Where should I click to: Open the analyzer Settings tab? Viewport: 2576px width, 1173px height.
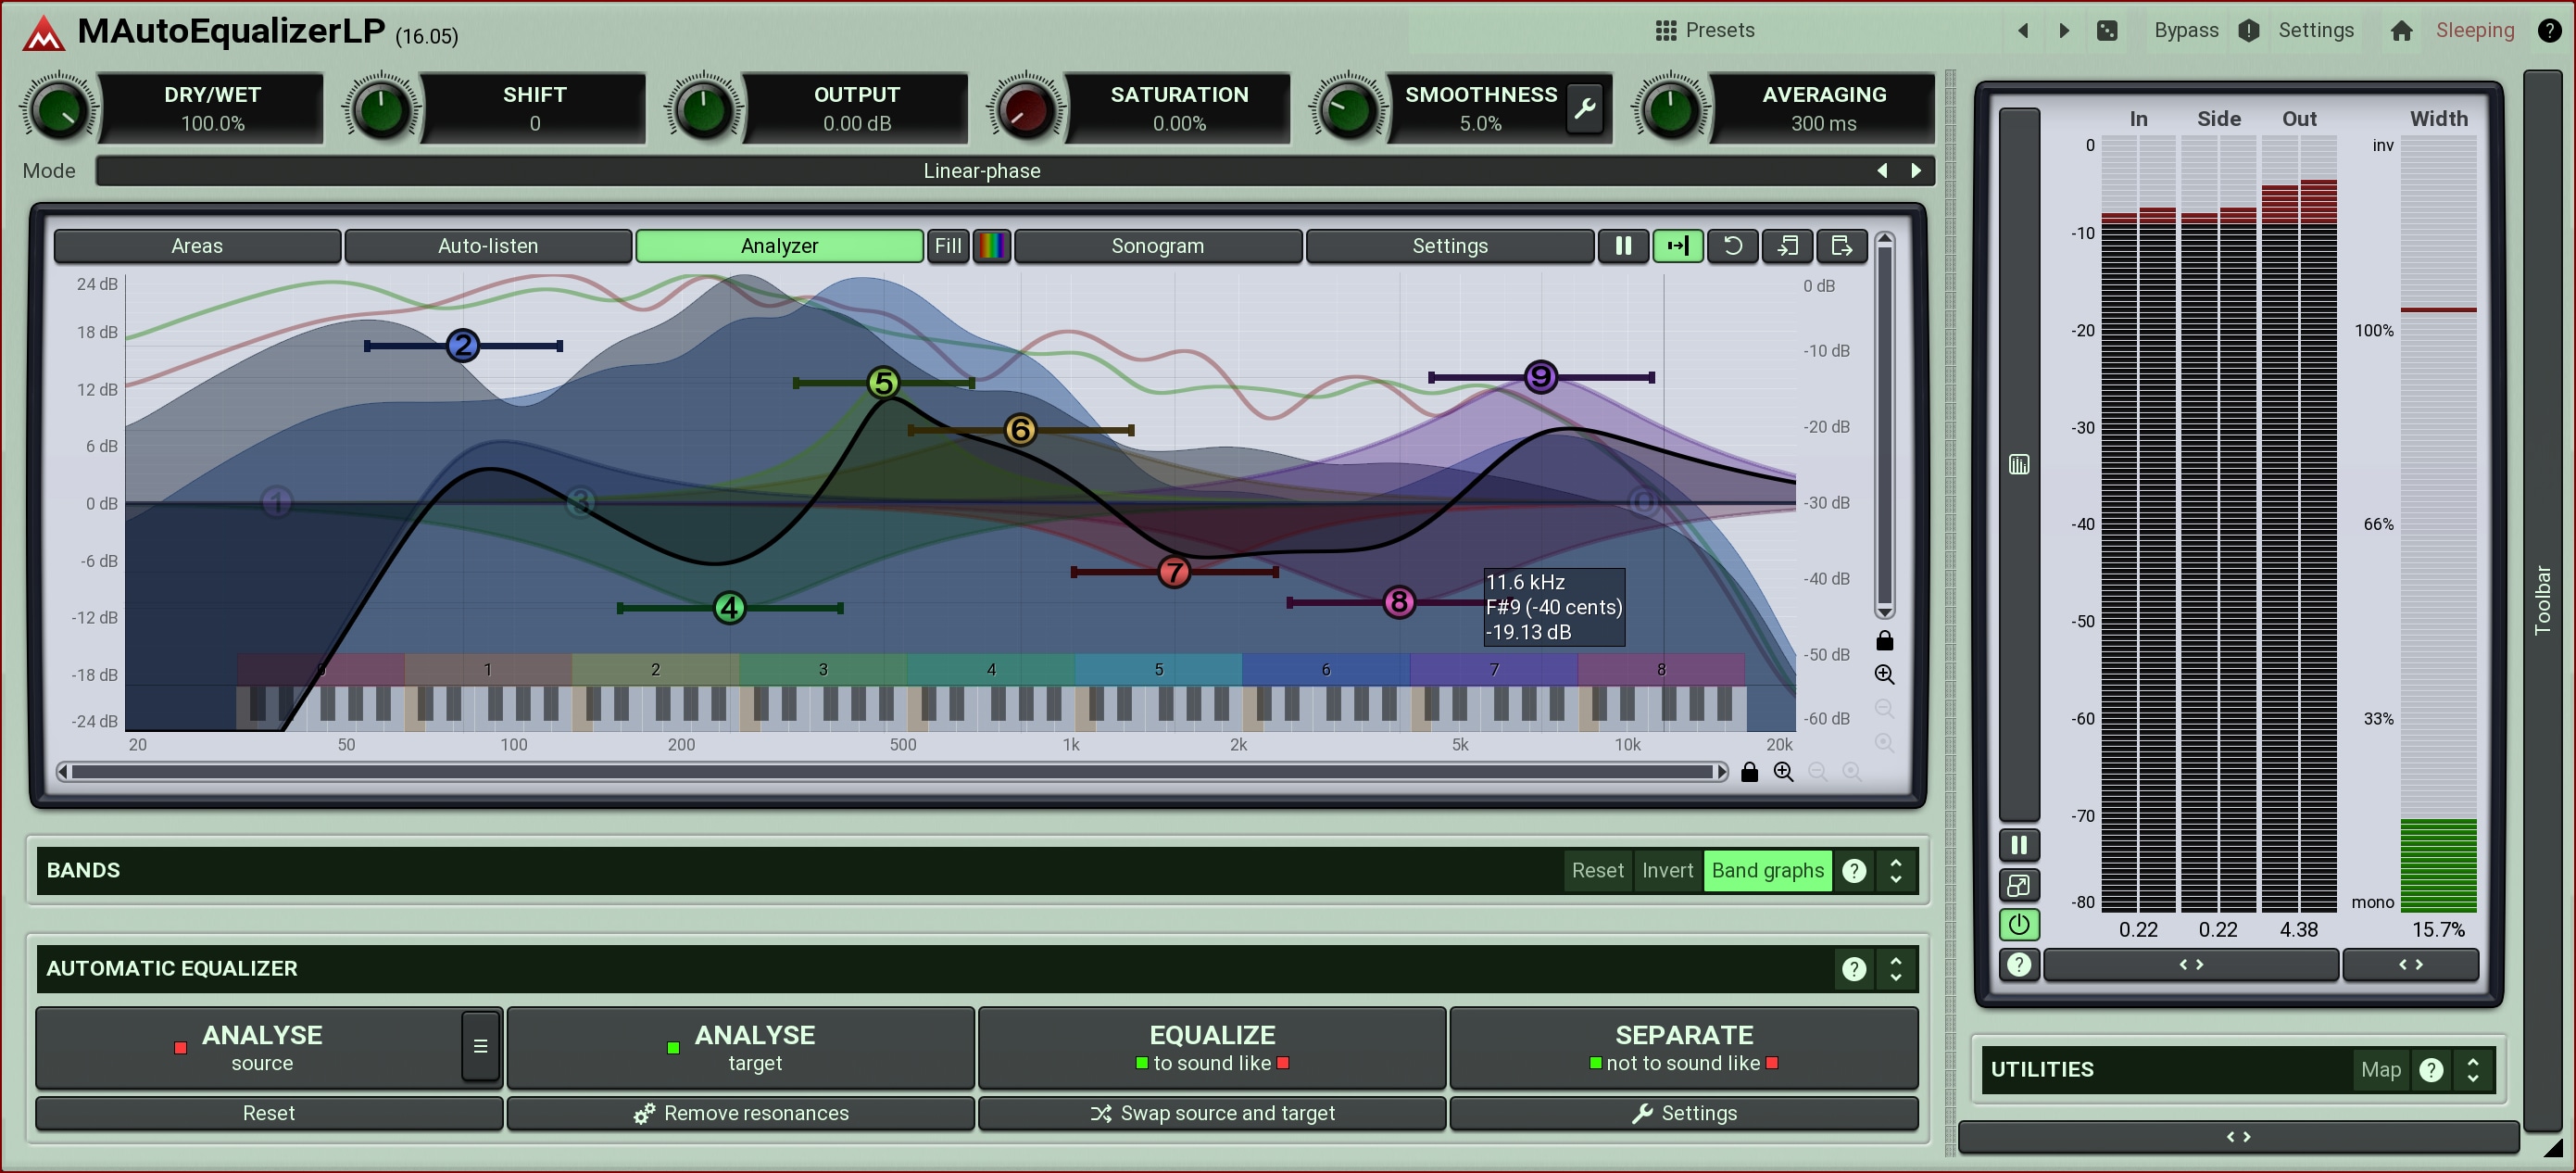pos(1450,246)
